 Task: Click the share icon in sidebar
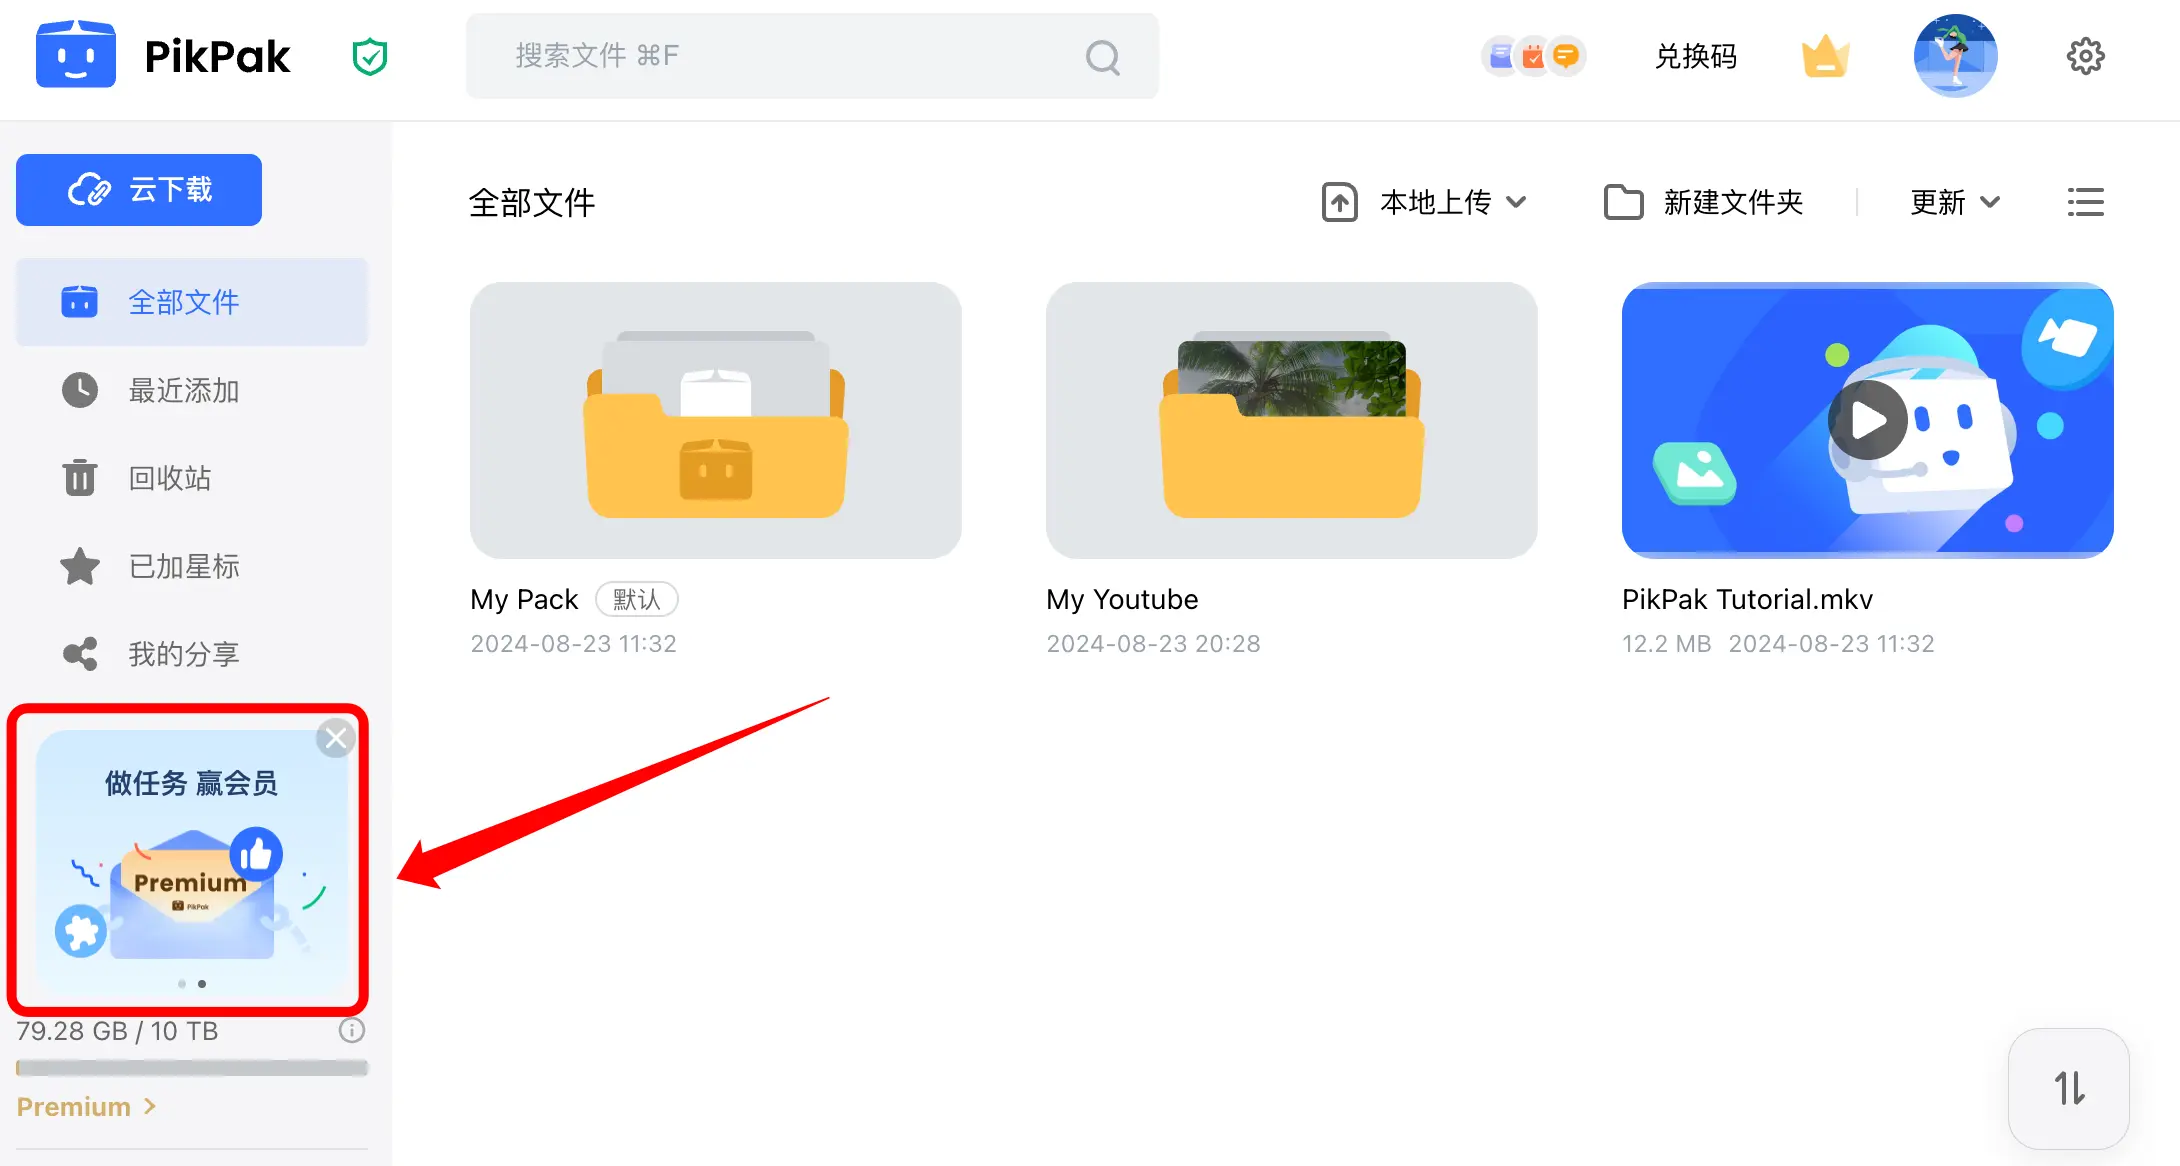pyautogui.click(x=80, y=654)
